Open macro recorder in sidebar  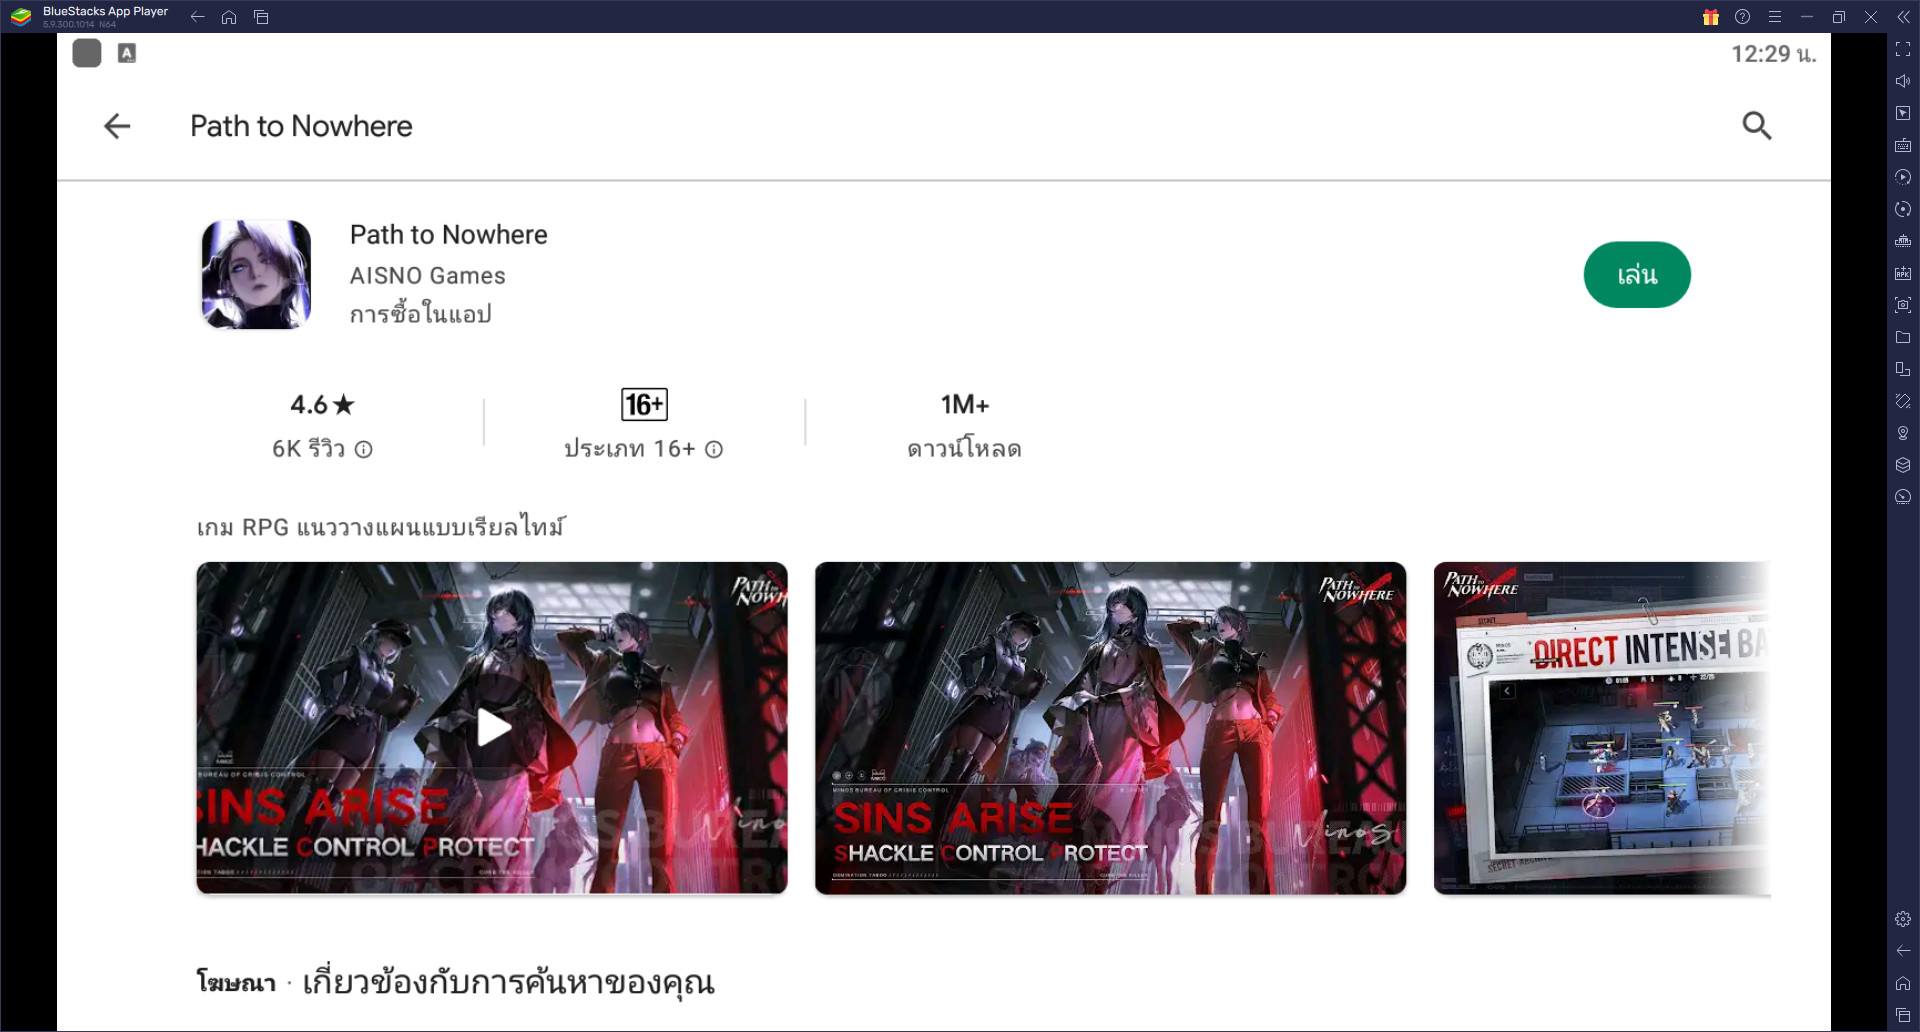pyautogui.click(x=1903, y=177)
